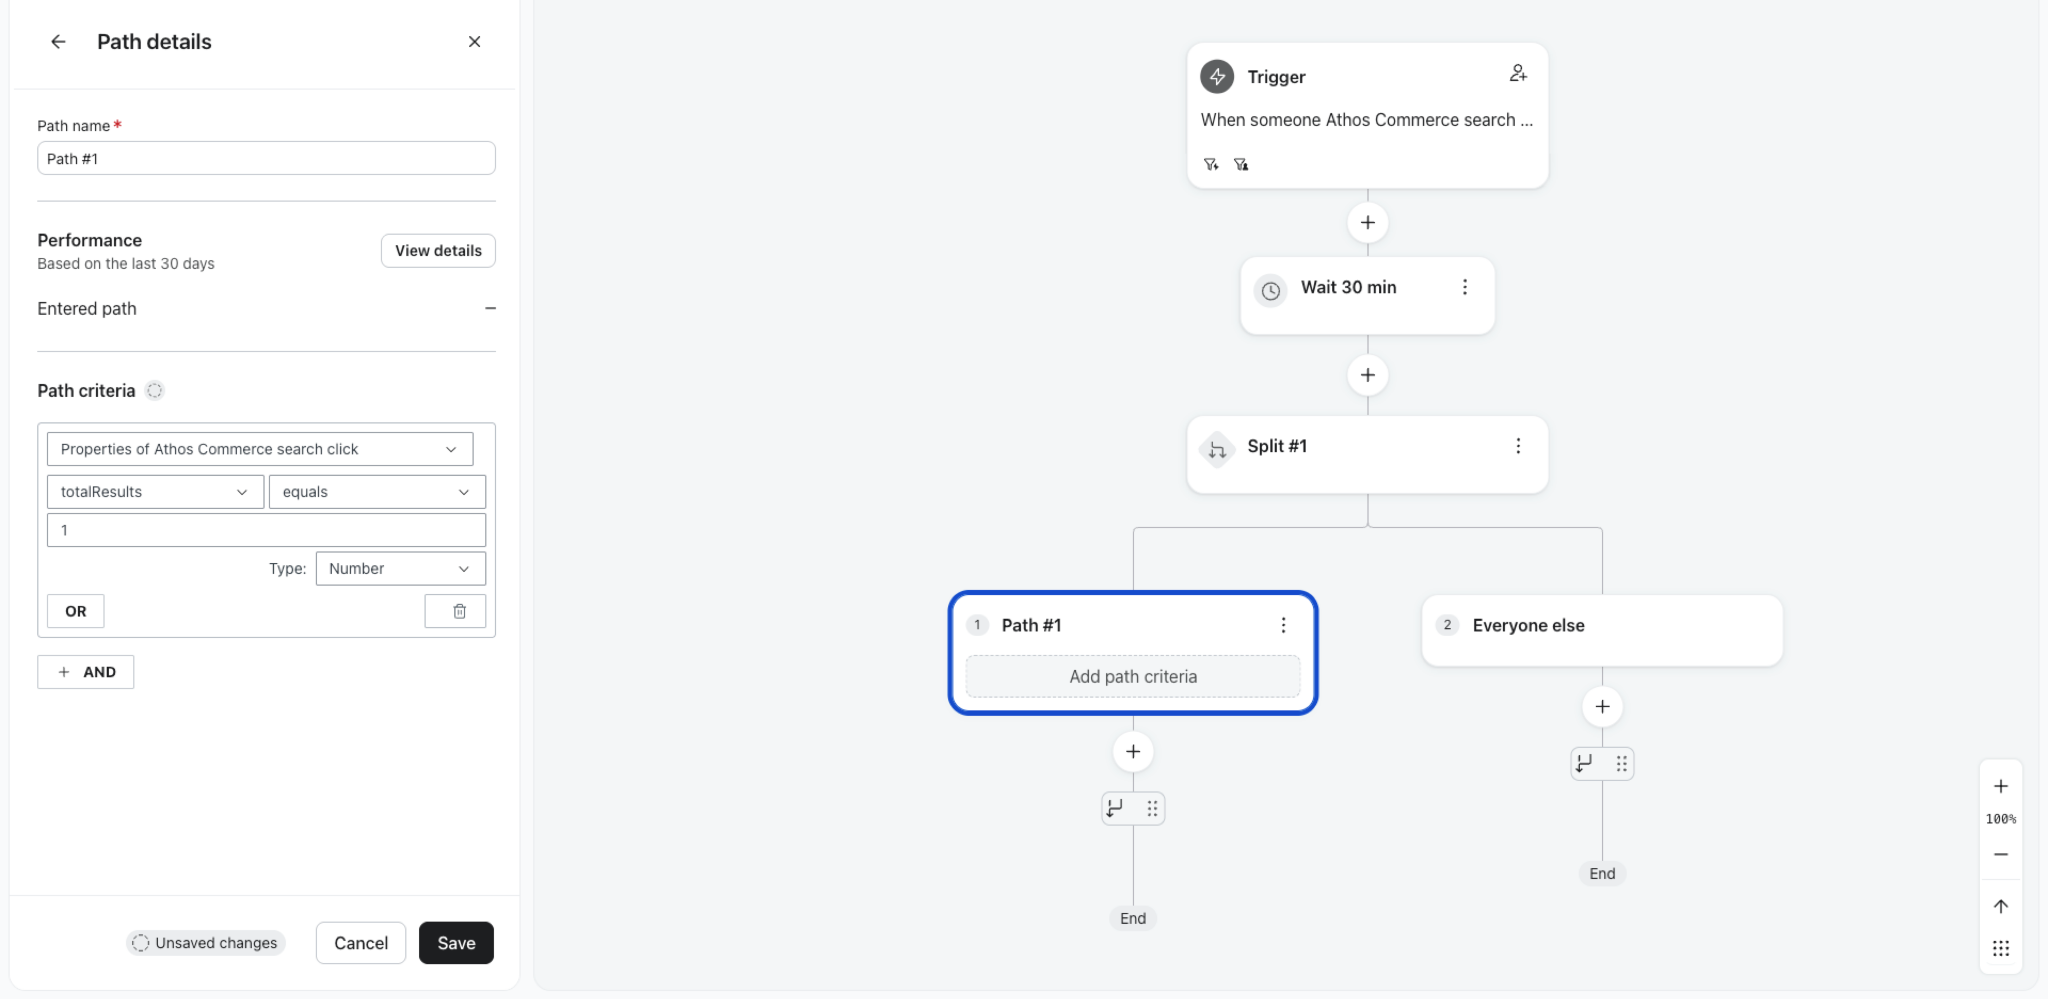Open the Path #1 node options menu
Screen dimensions: 2048x999
coord(1283,625)
